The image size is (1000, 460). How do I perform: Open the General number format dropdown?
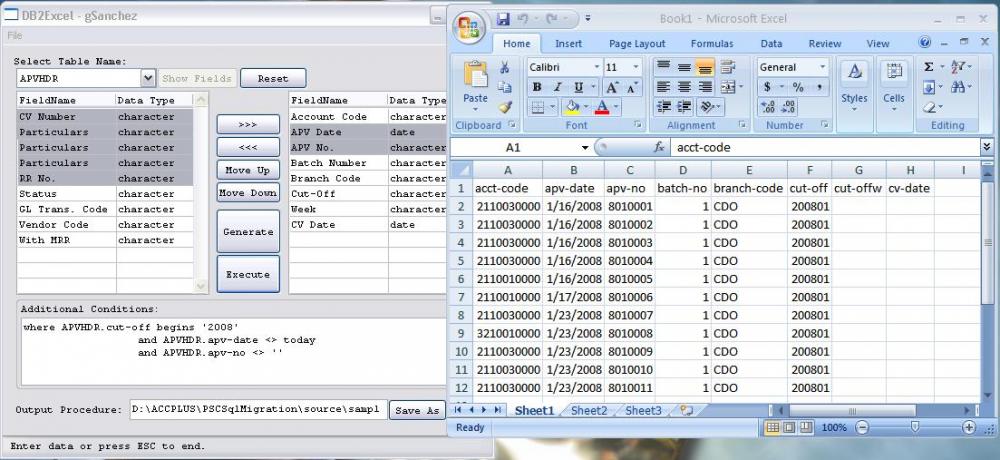click(823, 67)
